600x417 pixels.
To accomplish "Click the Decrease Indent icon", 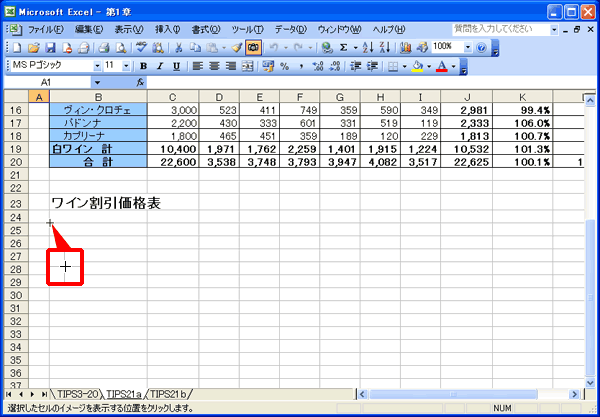I will [356, 67].
